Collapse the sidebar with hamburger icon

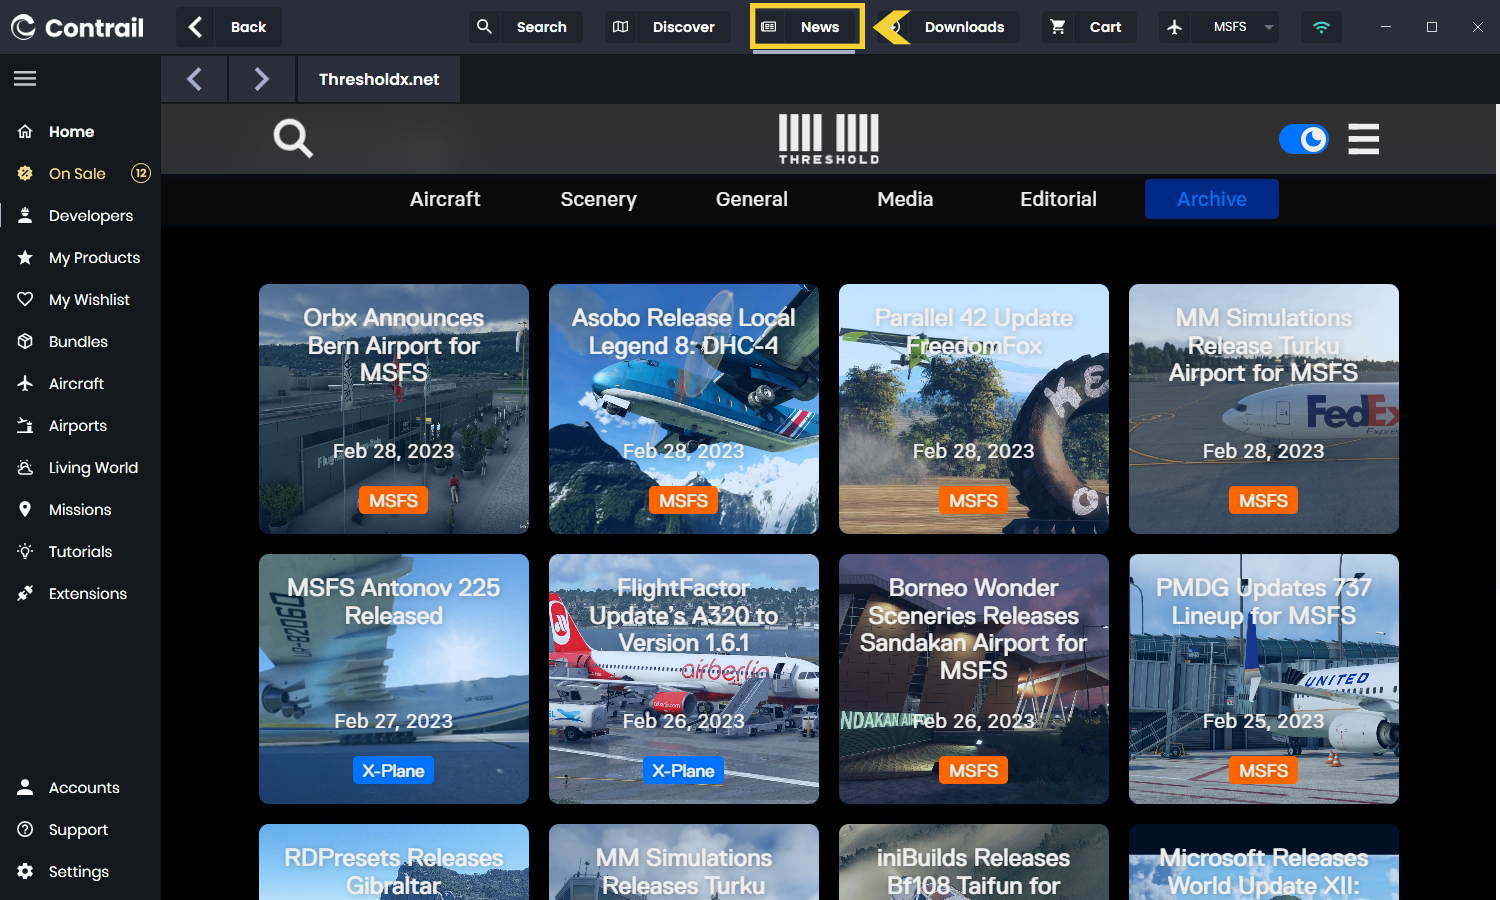coord(25,79)
